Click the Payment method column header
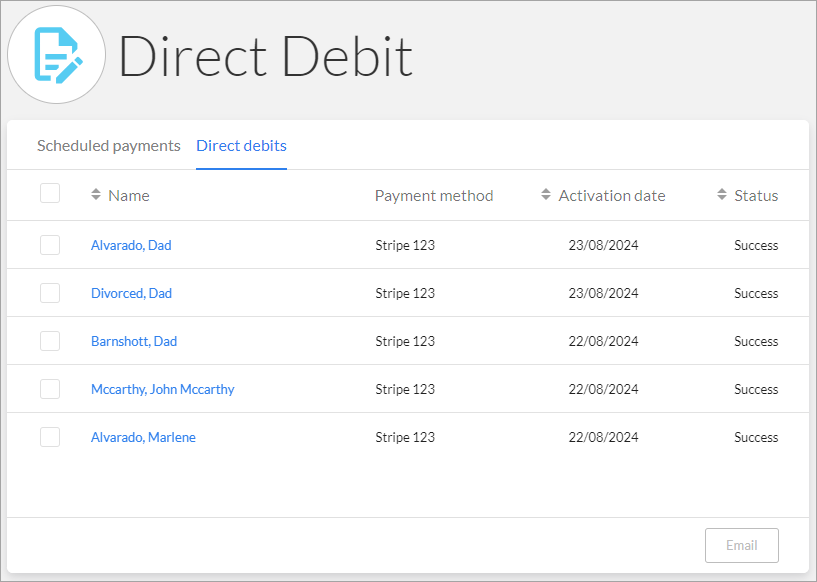The image size is (817, 582). tap(434, 195)
